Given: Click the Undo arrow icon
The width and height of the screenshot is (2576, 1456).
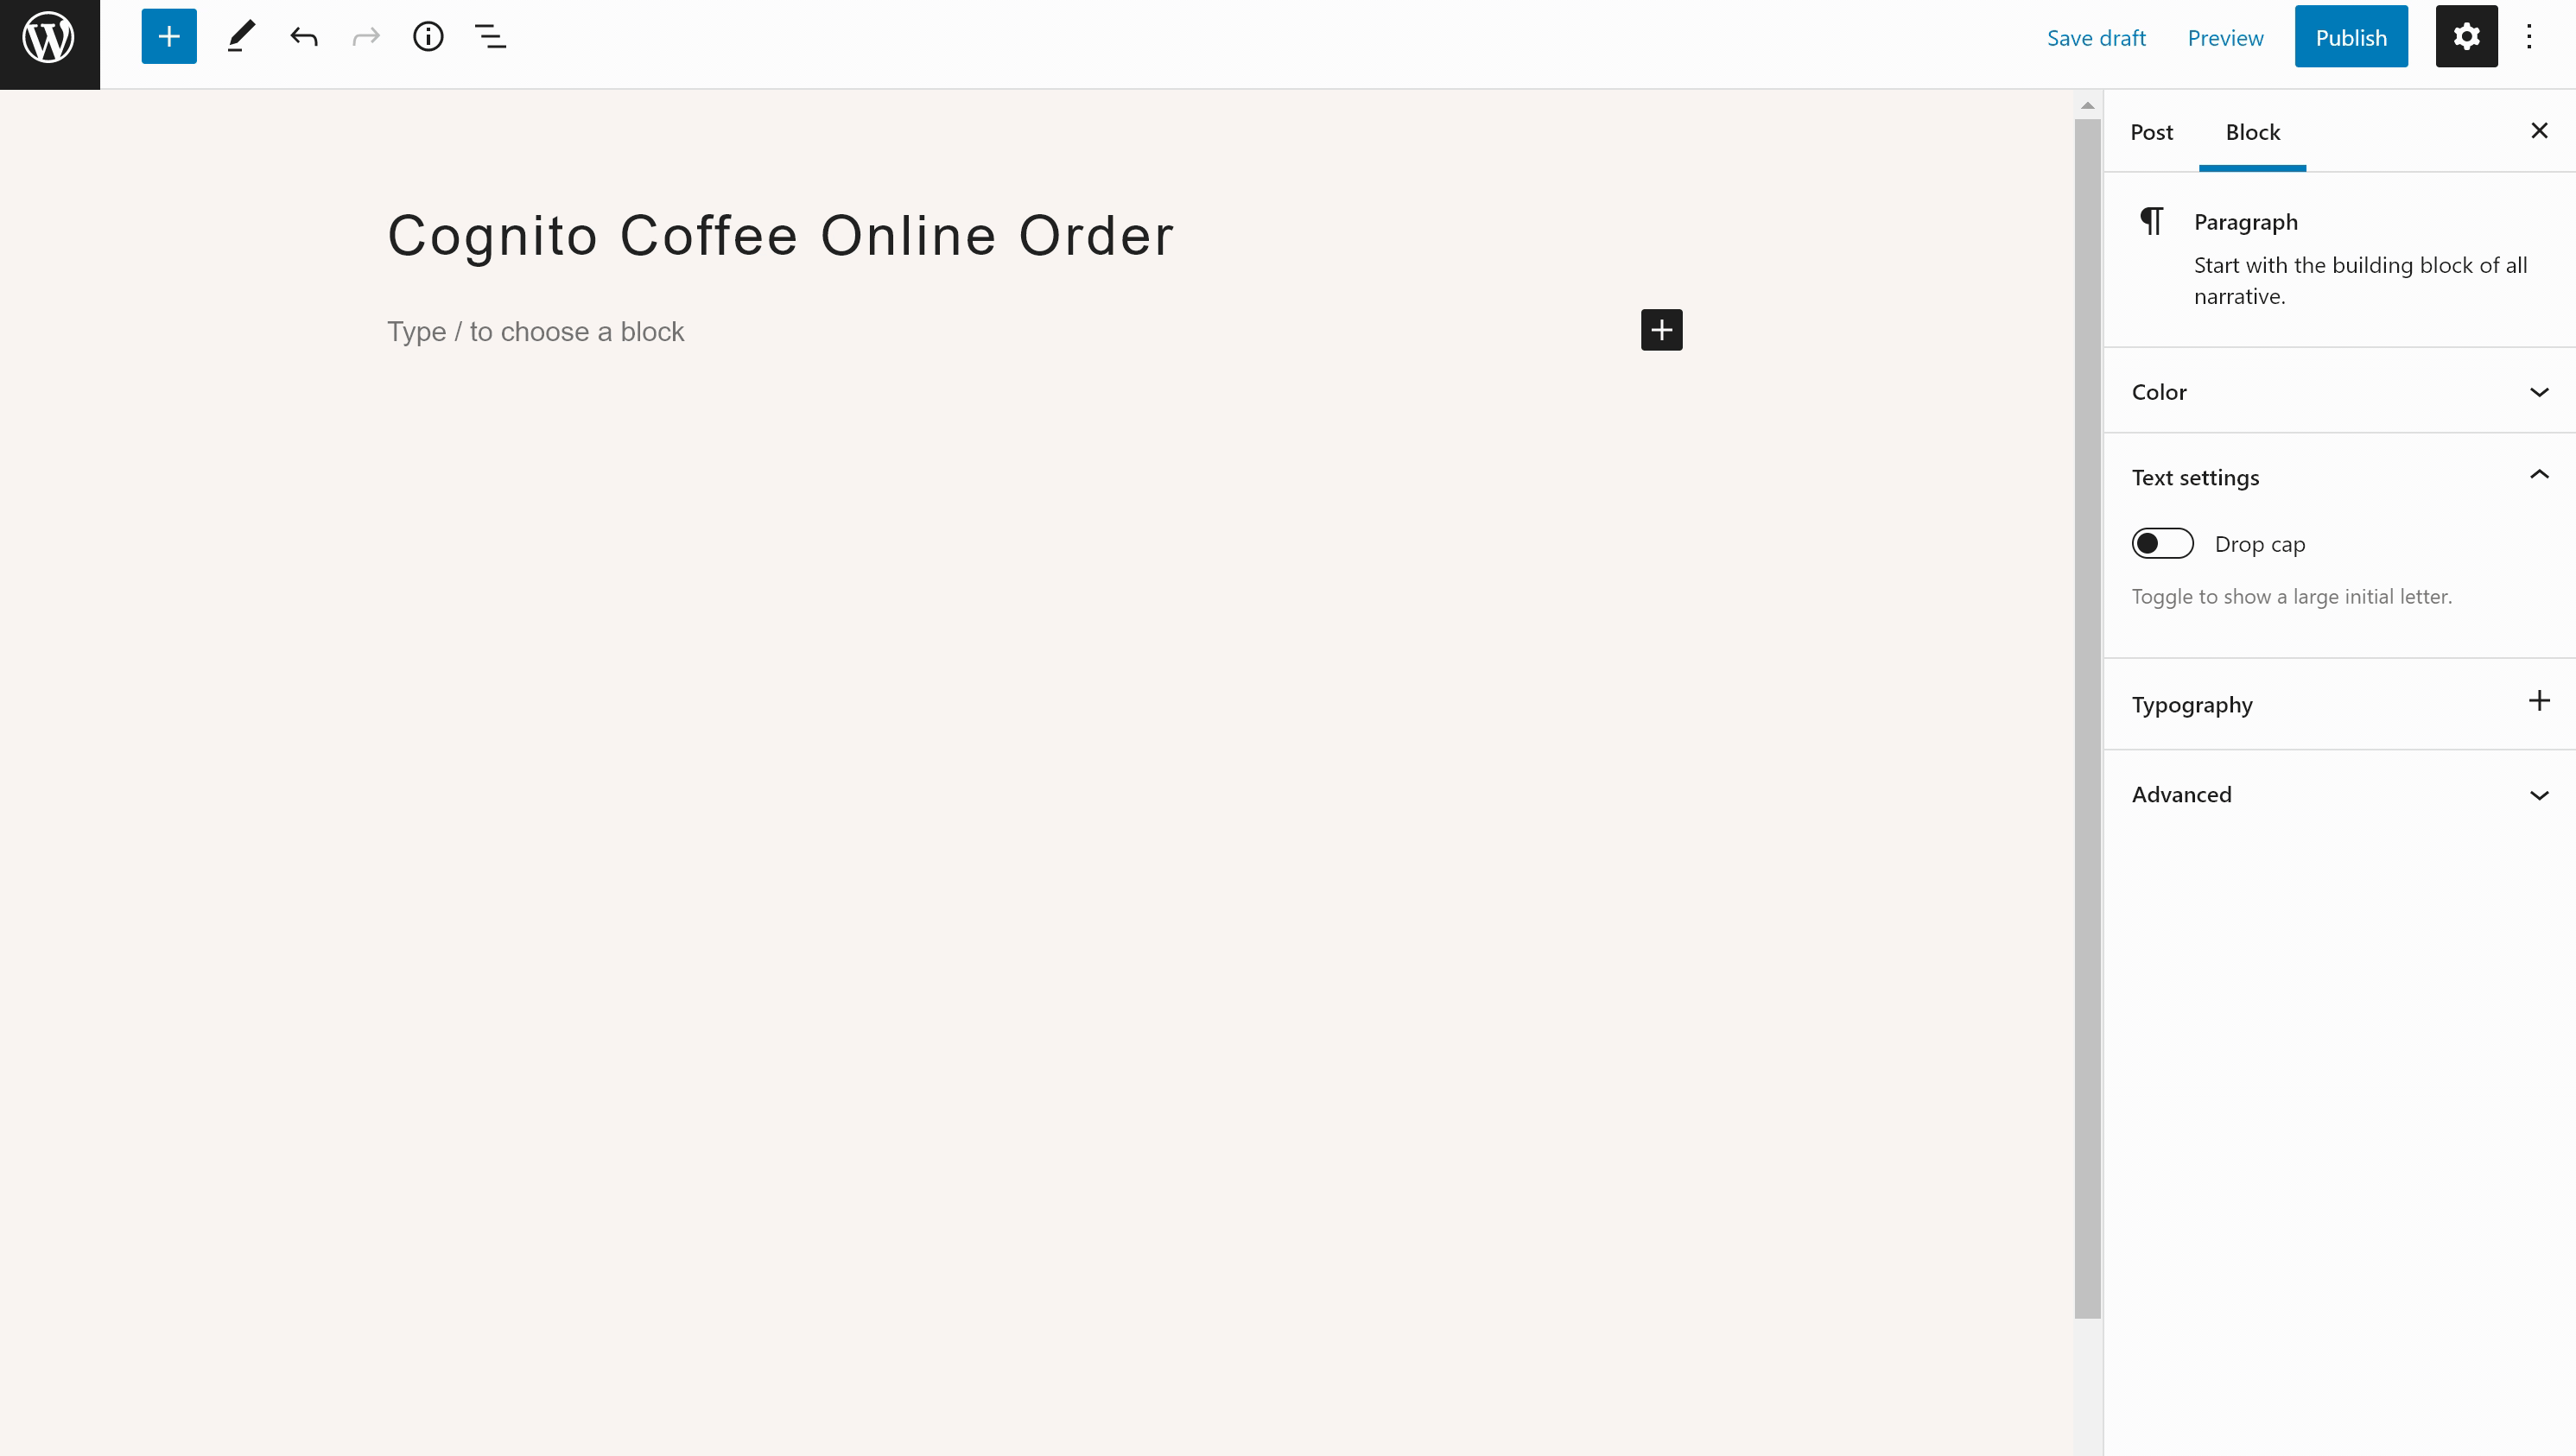Looking at the screenshot, I should tap(304, 37).
